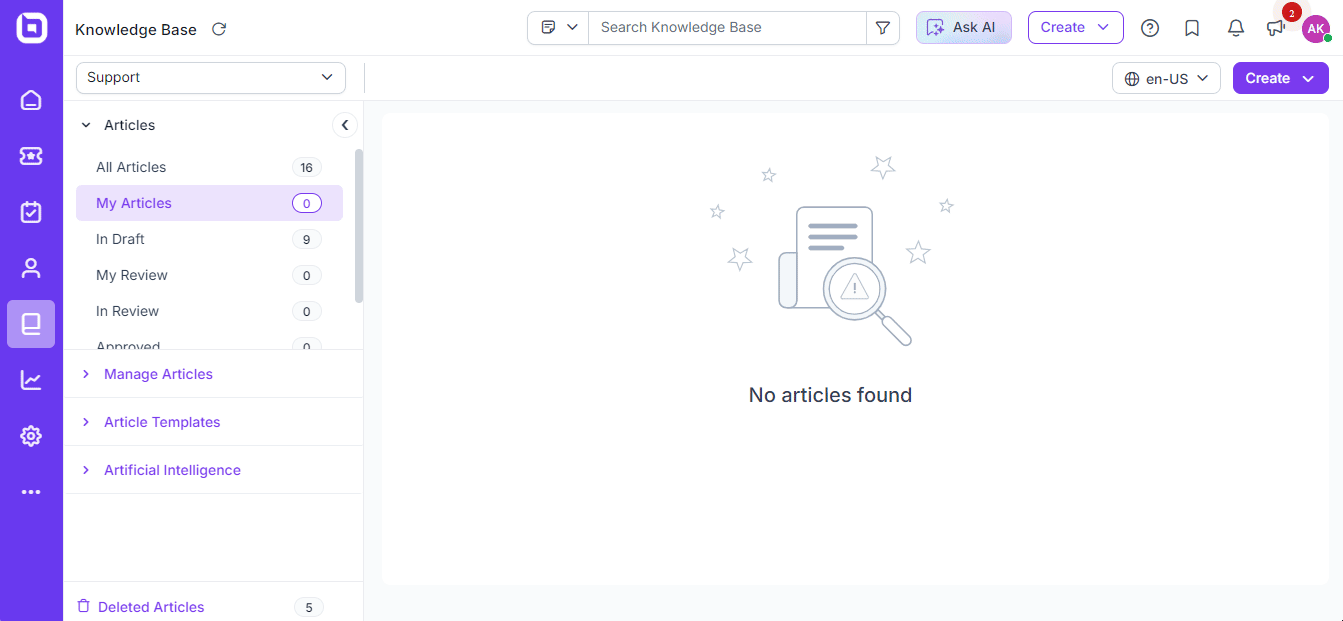Select In Review articles
The image size is (1343, 621).
[209, 311]
